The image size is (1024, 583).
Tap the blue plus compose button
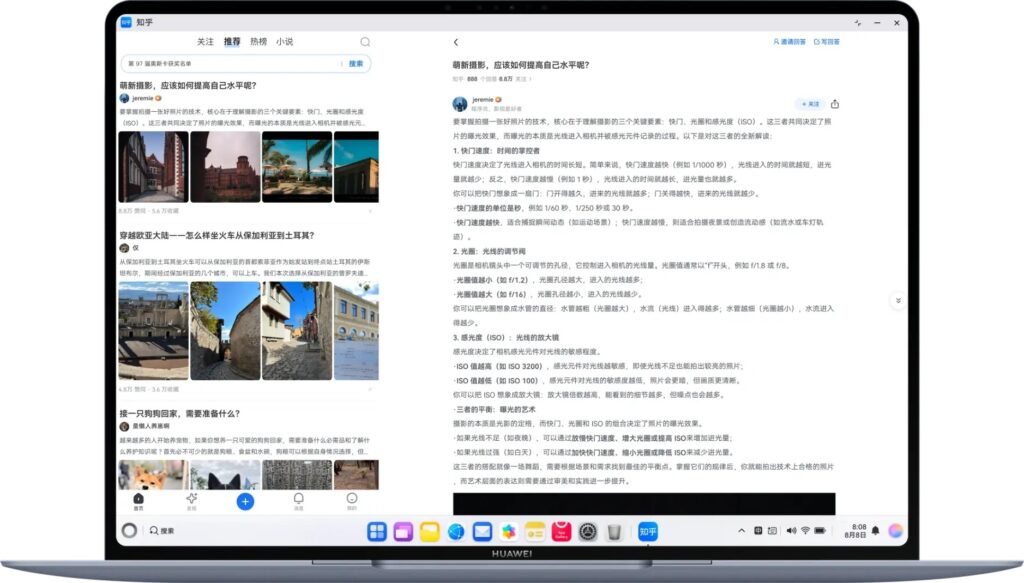coord(245,502)
